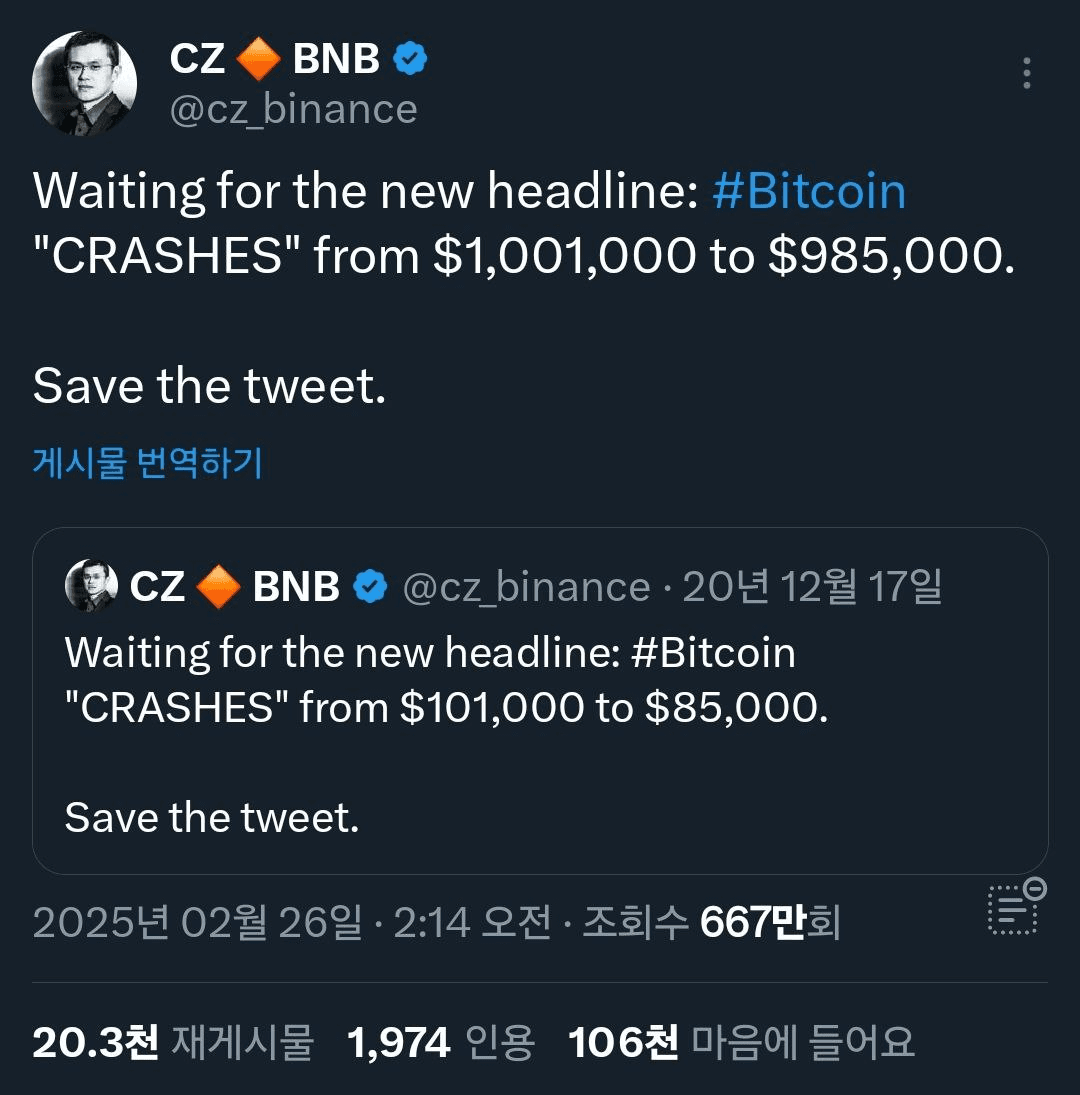Image resolution: width=1080 pixels, height=1095 pixels.
Task: Click the small avatar in the quoted tweet
Action: tap(91, 586)
